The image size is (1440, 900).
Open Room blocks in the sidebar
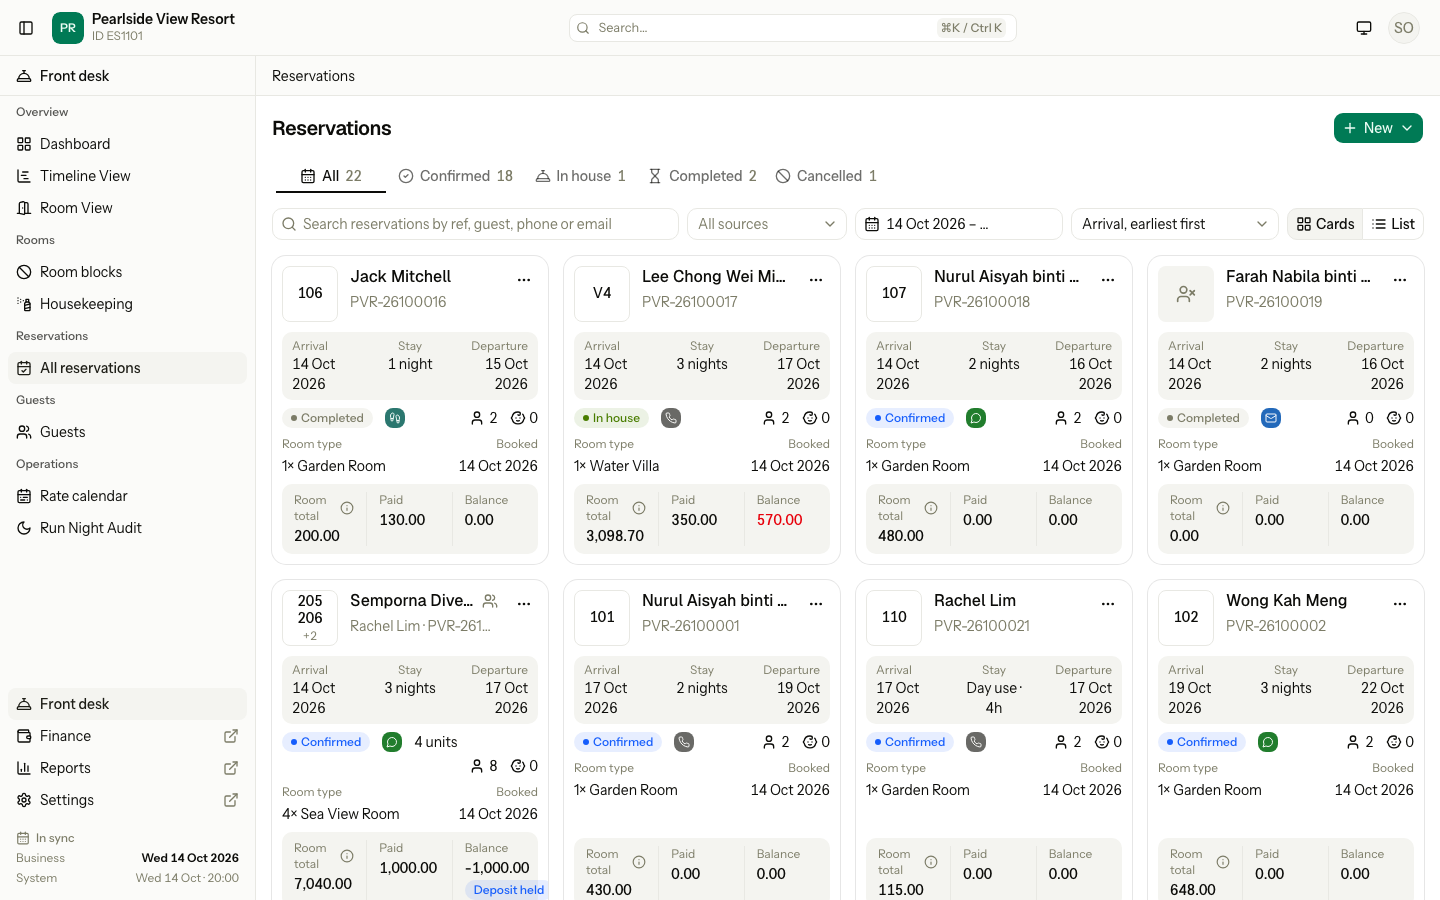(127, 272)
